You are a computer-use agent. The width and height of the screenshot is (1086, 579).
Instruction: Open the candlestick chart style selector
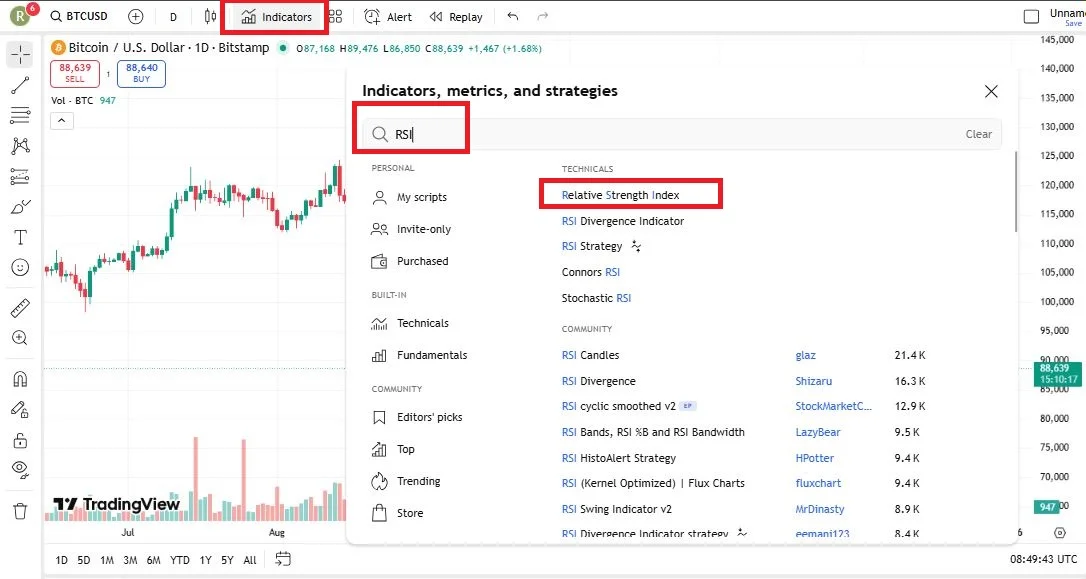[209, 17]
